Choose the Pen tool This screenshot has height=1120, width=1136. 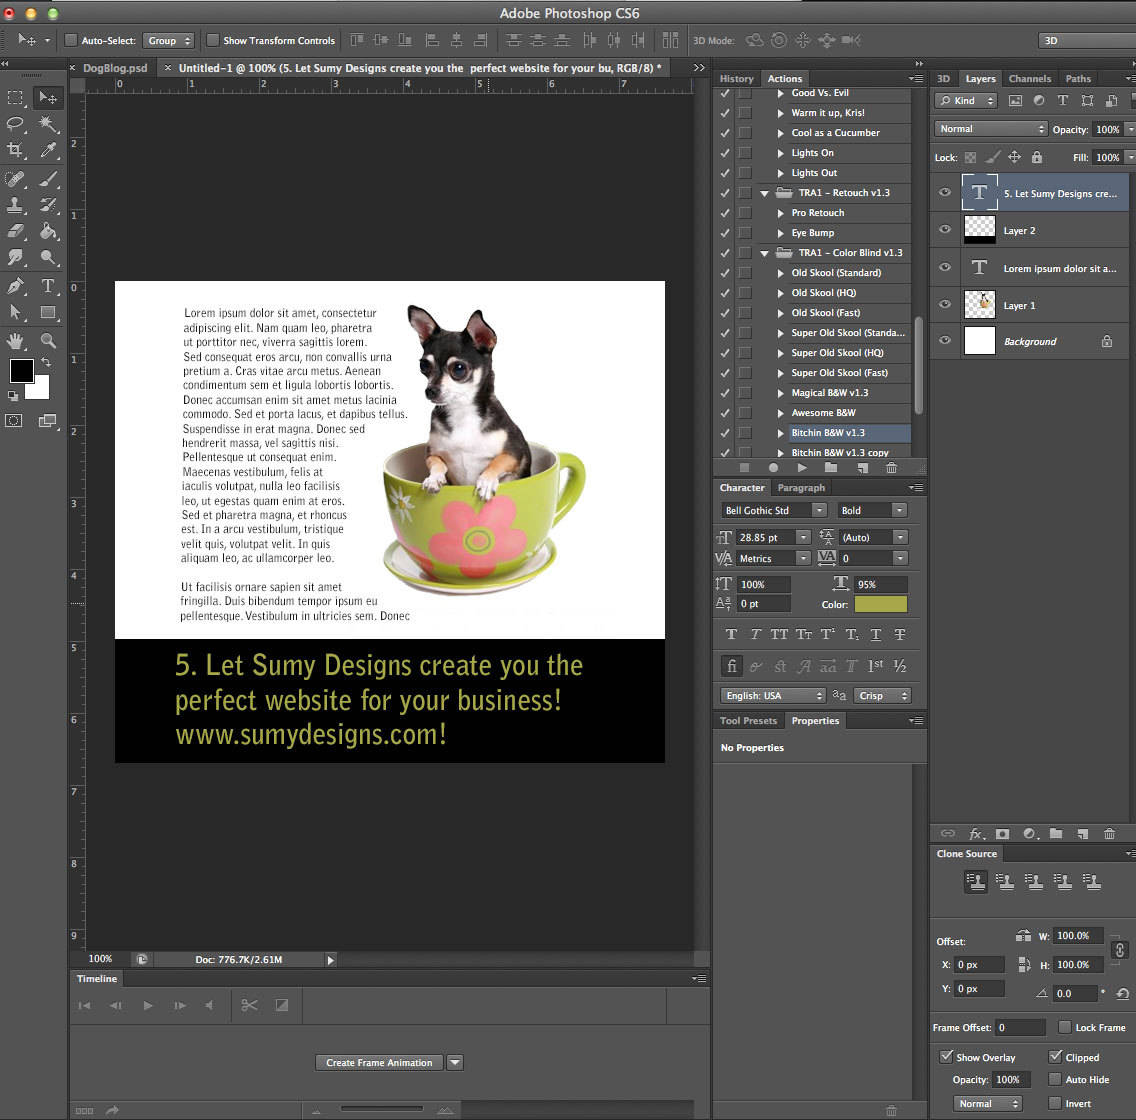click(15, 285)
